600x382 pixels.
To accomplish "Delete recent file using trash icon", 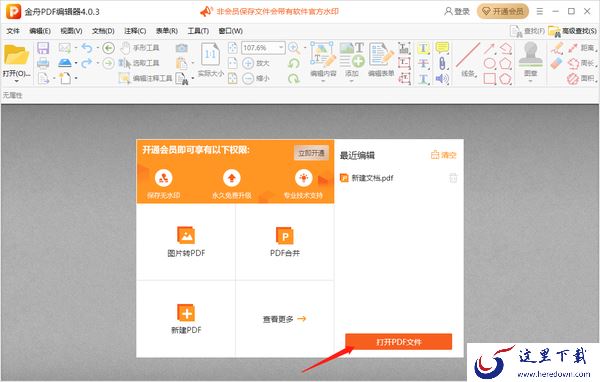I will 453,178.
